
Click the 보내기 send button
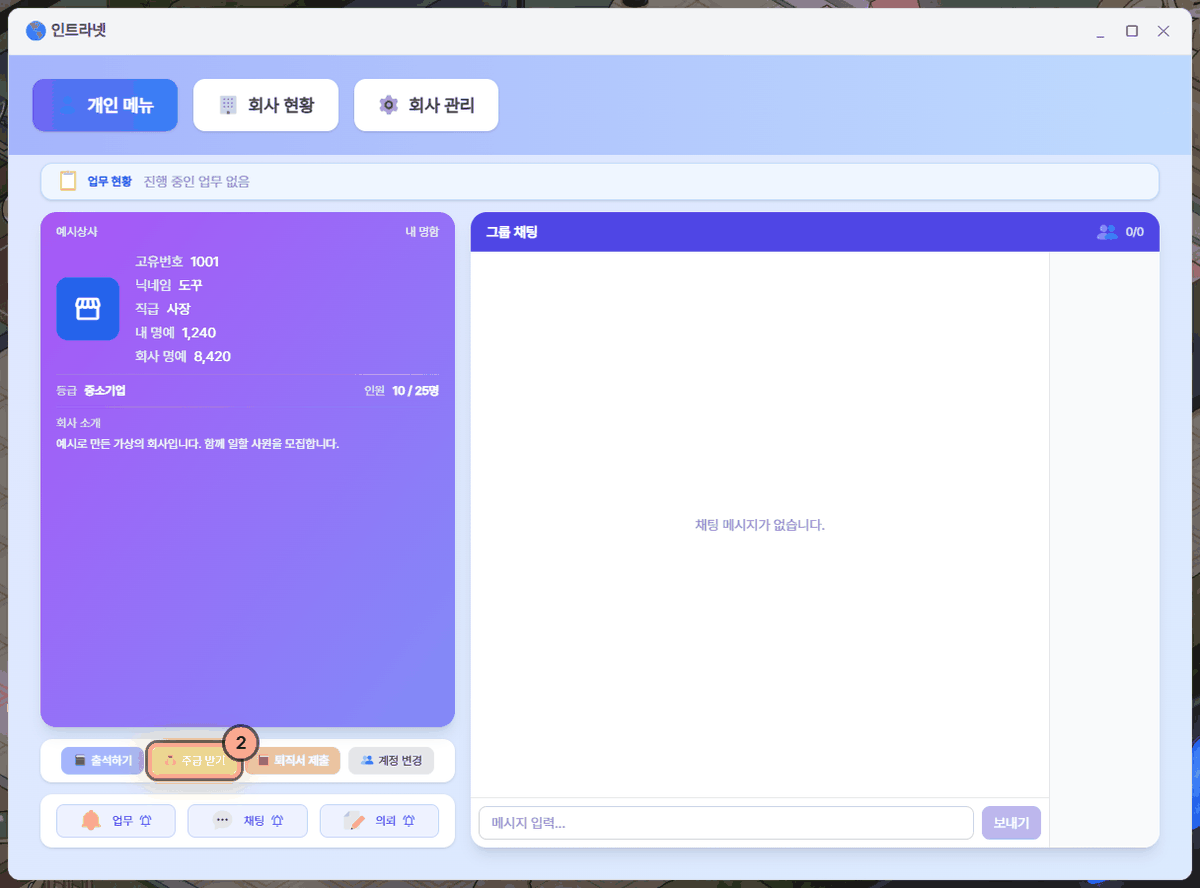pyautogui.click(x=1012, y=823)
